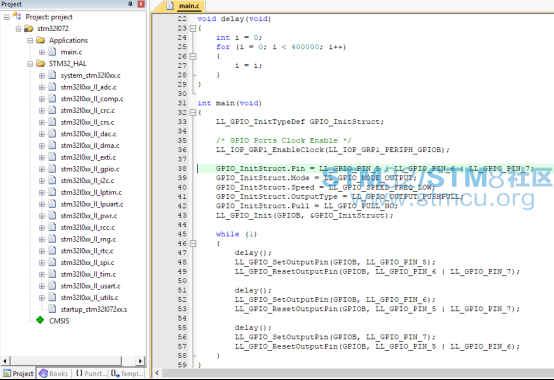Select stm32l0xx_ll_lpuart.c in the tree
The width and height of the screenshot is (554, 380).
[92, 204]
